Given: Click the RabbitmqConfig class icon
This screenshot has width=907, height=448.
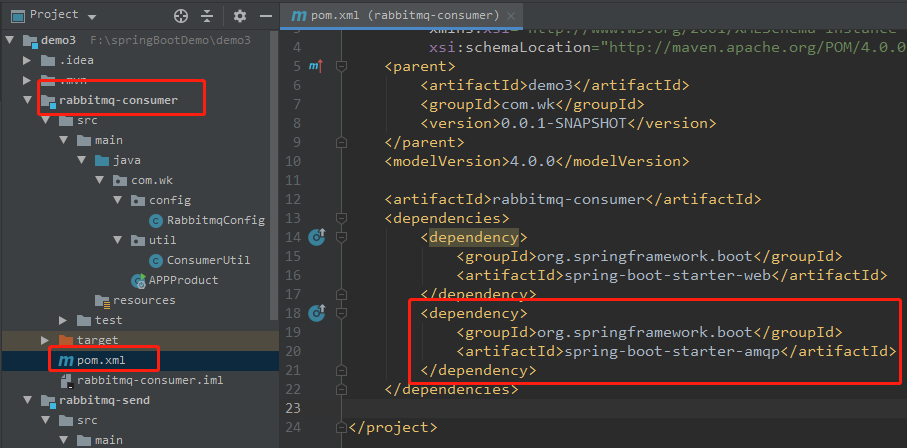Looking at the screenshot, I should click(156, 221).
